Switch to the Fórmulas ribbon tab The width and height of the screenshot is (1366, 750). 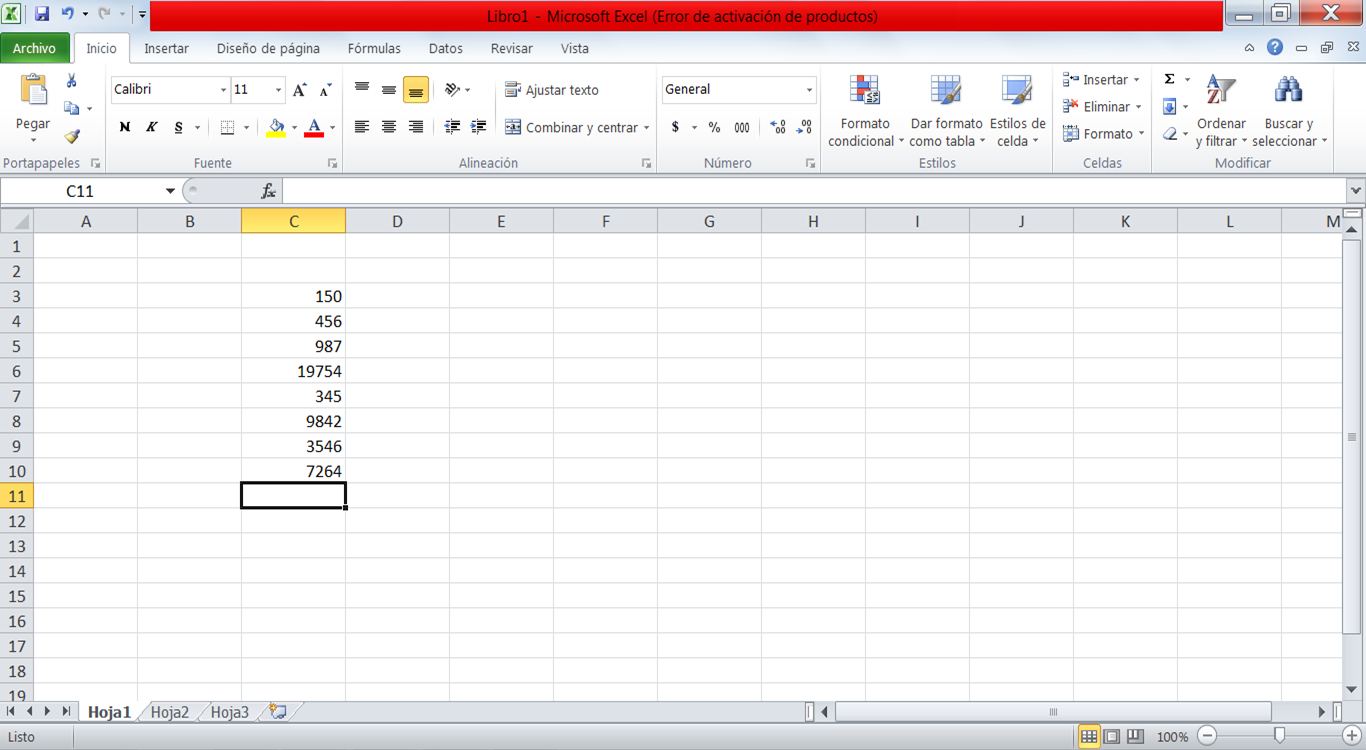tap(374, 48)
